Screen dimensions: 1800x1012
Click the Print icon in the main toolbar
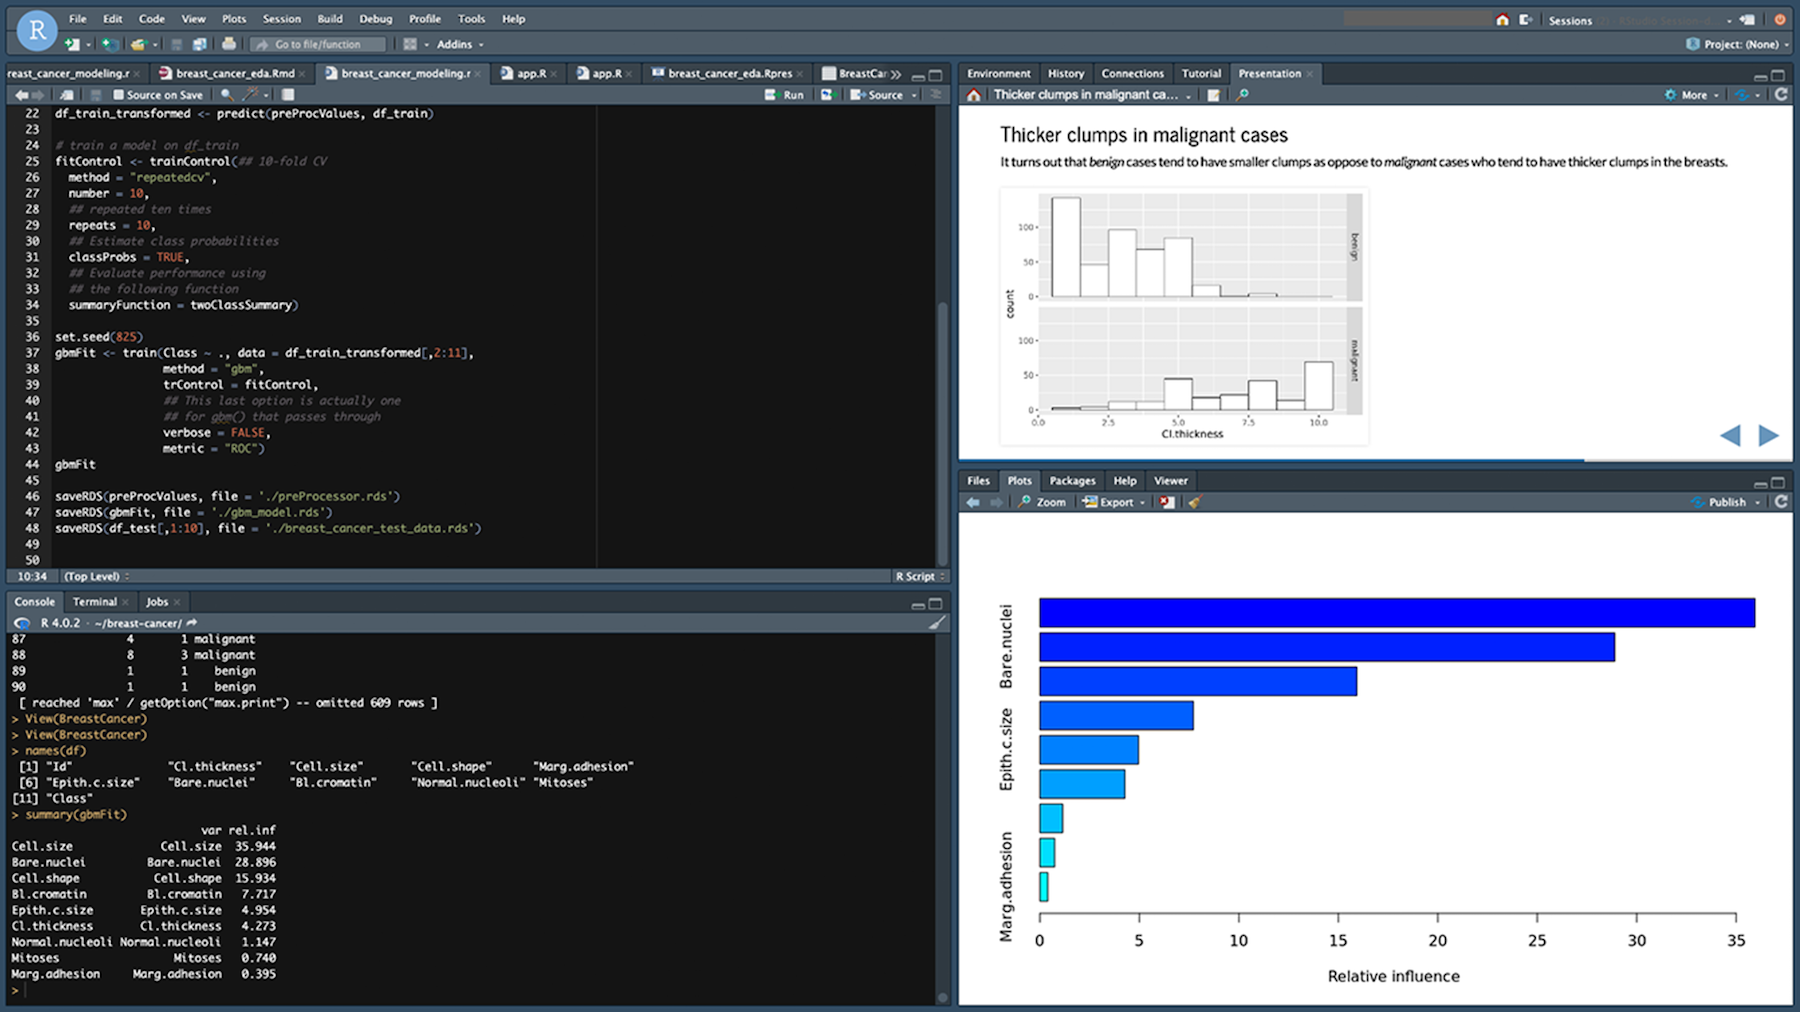pyautogui.click(x=230, y=44)
